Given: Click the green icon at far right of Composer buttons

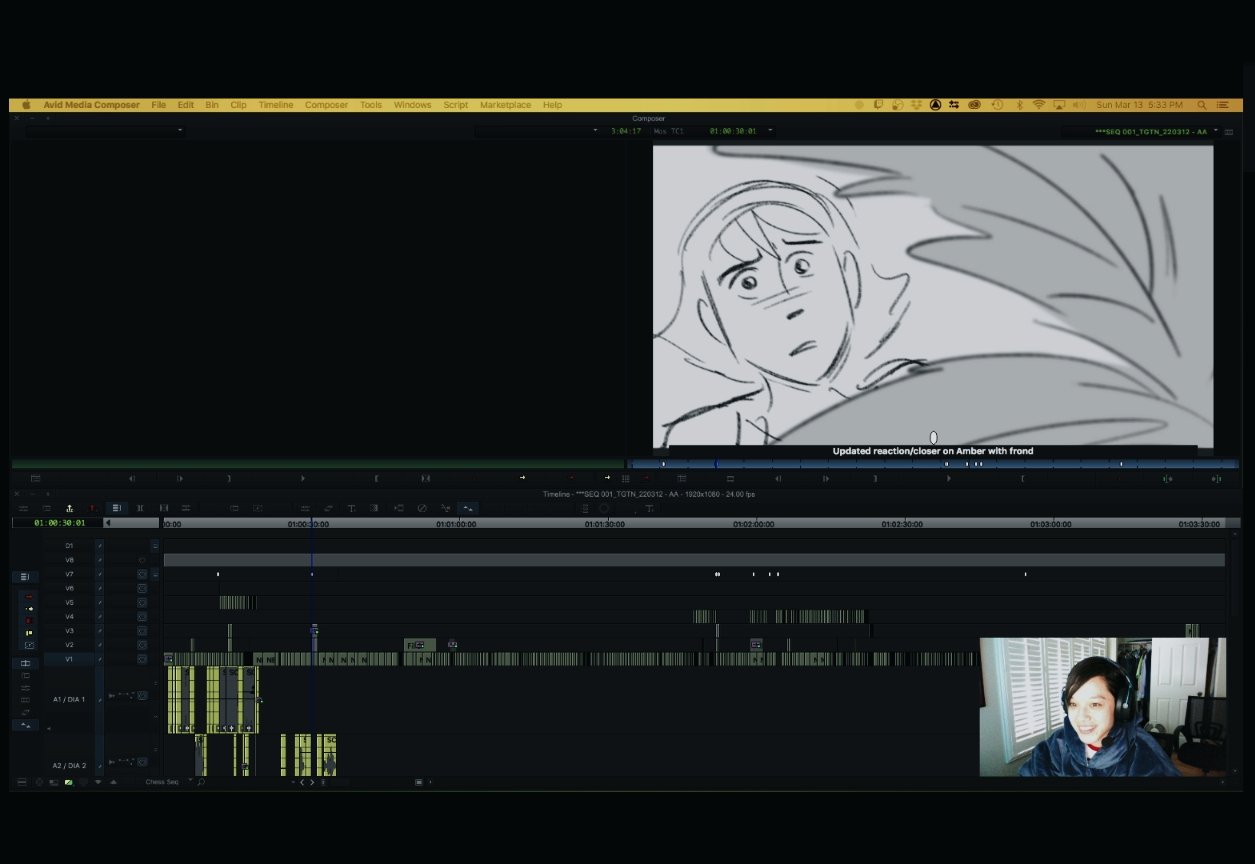Looking at the screenshot, I should (x=1217, y=478).
